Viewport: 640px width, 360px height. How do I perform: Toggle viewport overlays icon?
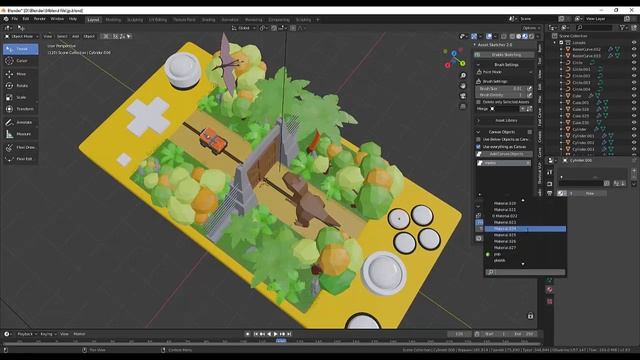click(489, 36)
